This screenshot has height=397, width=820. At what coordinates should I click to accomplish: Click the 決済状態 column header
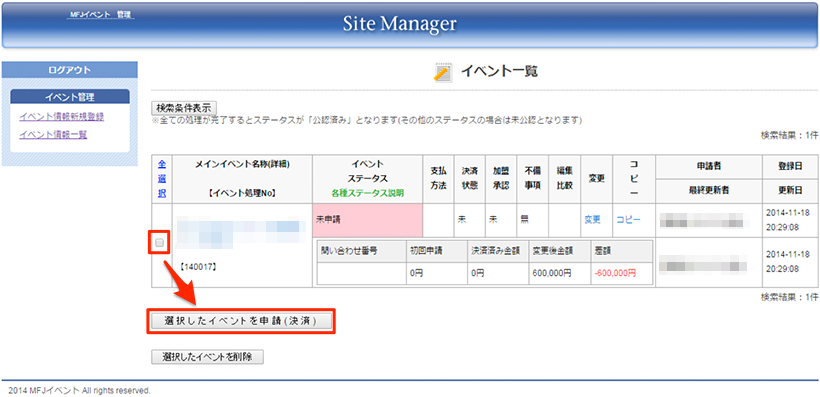click(x=469, y=179)
